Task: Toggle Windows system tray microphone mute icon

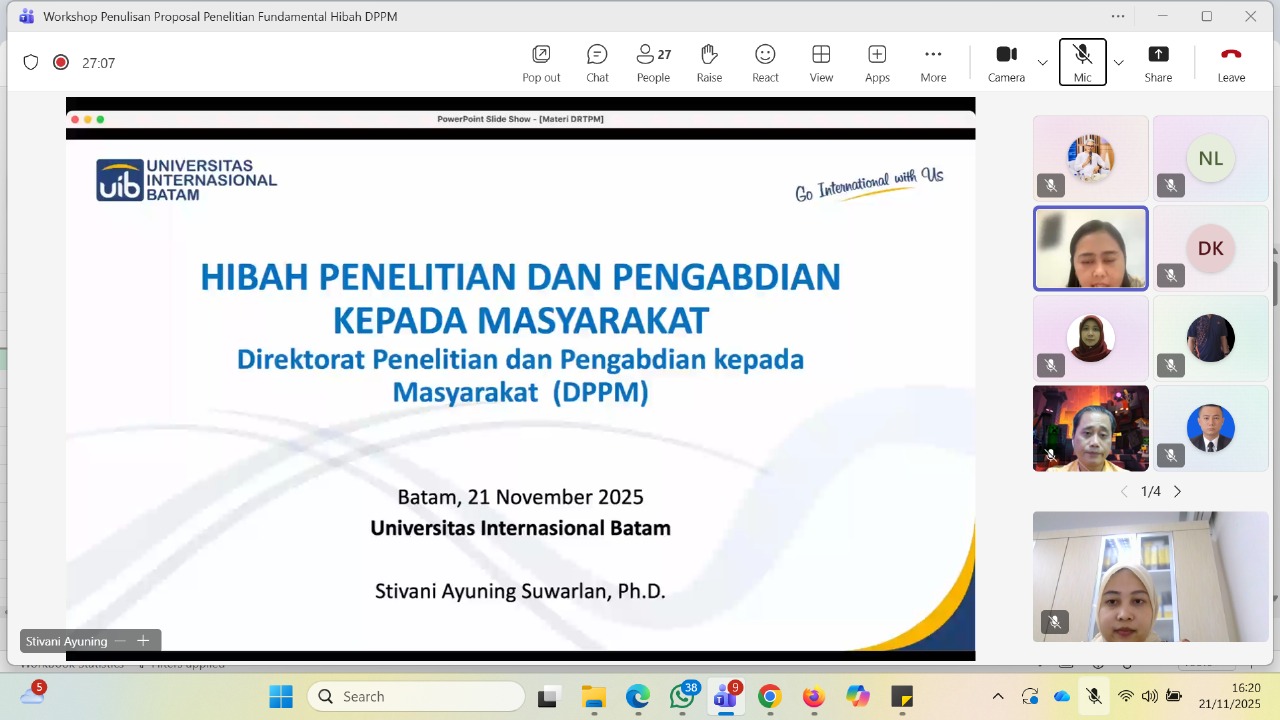Action: click(1094, 696)
